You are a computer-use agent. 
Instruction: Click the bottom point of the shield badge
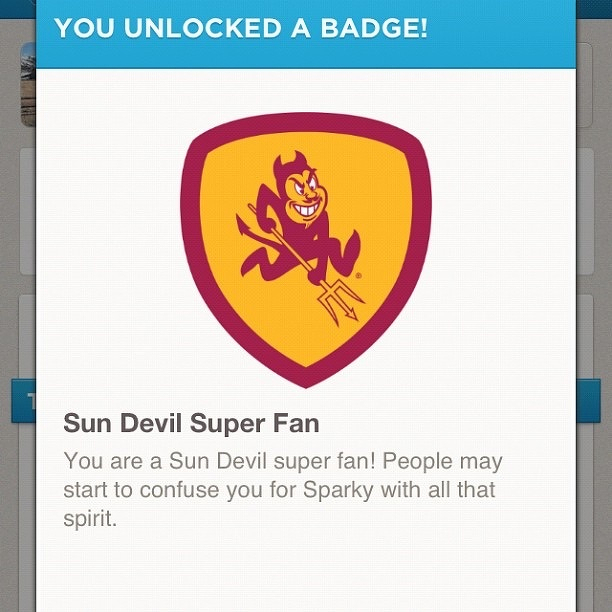click(x=306, y=383)
